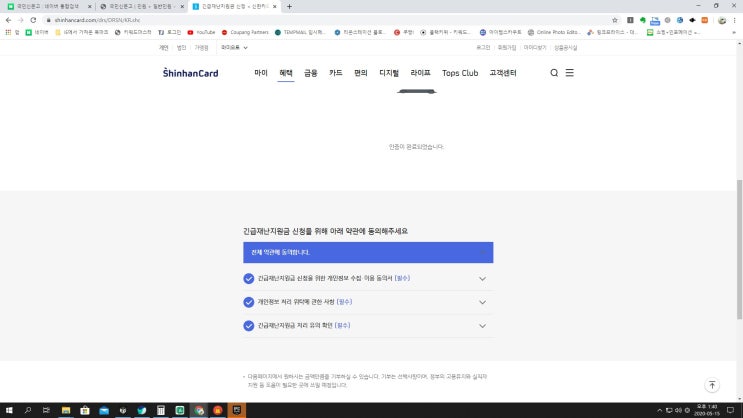Image resolution: width=743 pixels, height=418 pixels.
Task: Click the browser back arrow
Action: coord(8,20)
